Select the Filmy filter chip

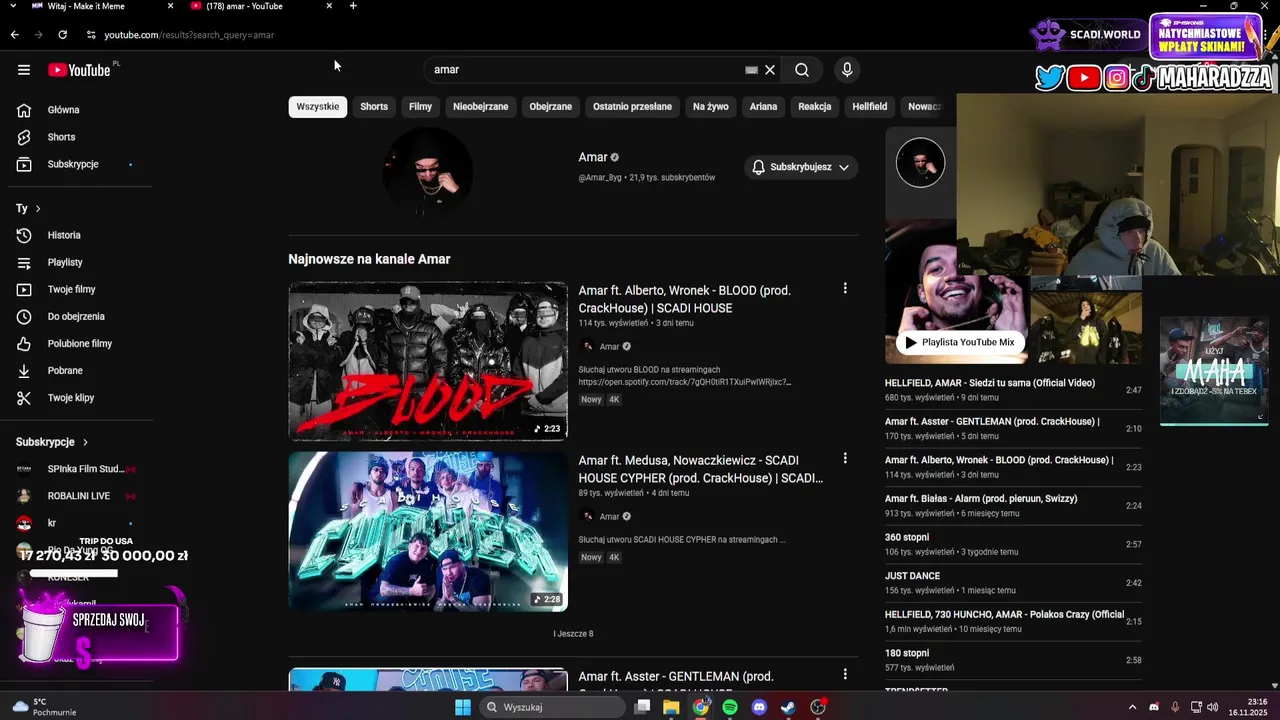click(420, 106)
